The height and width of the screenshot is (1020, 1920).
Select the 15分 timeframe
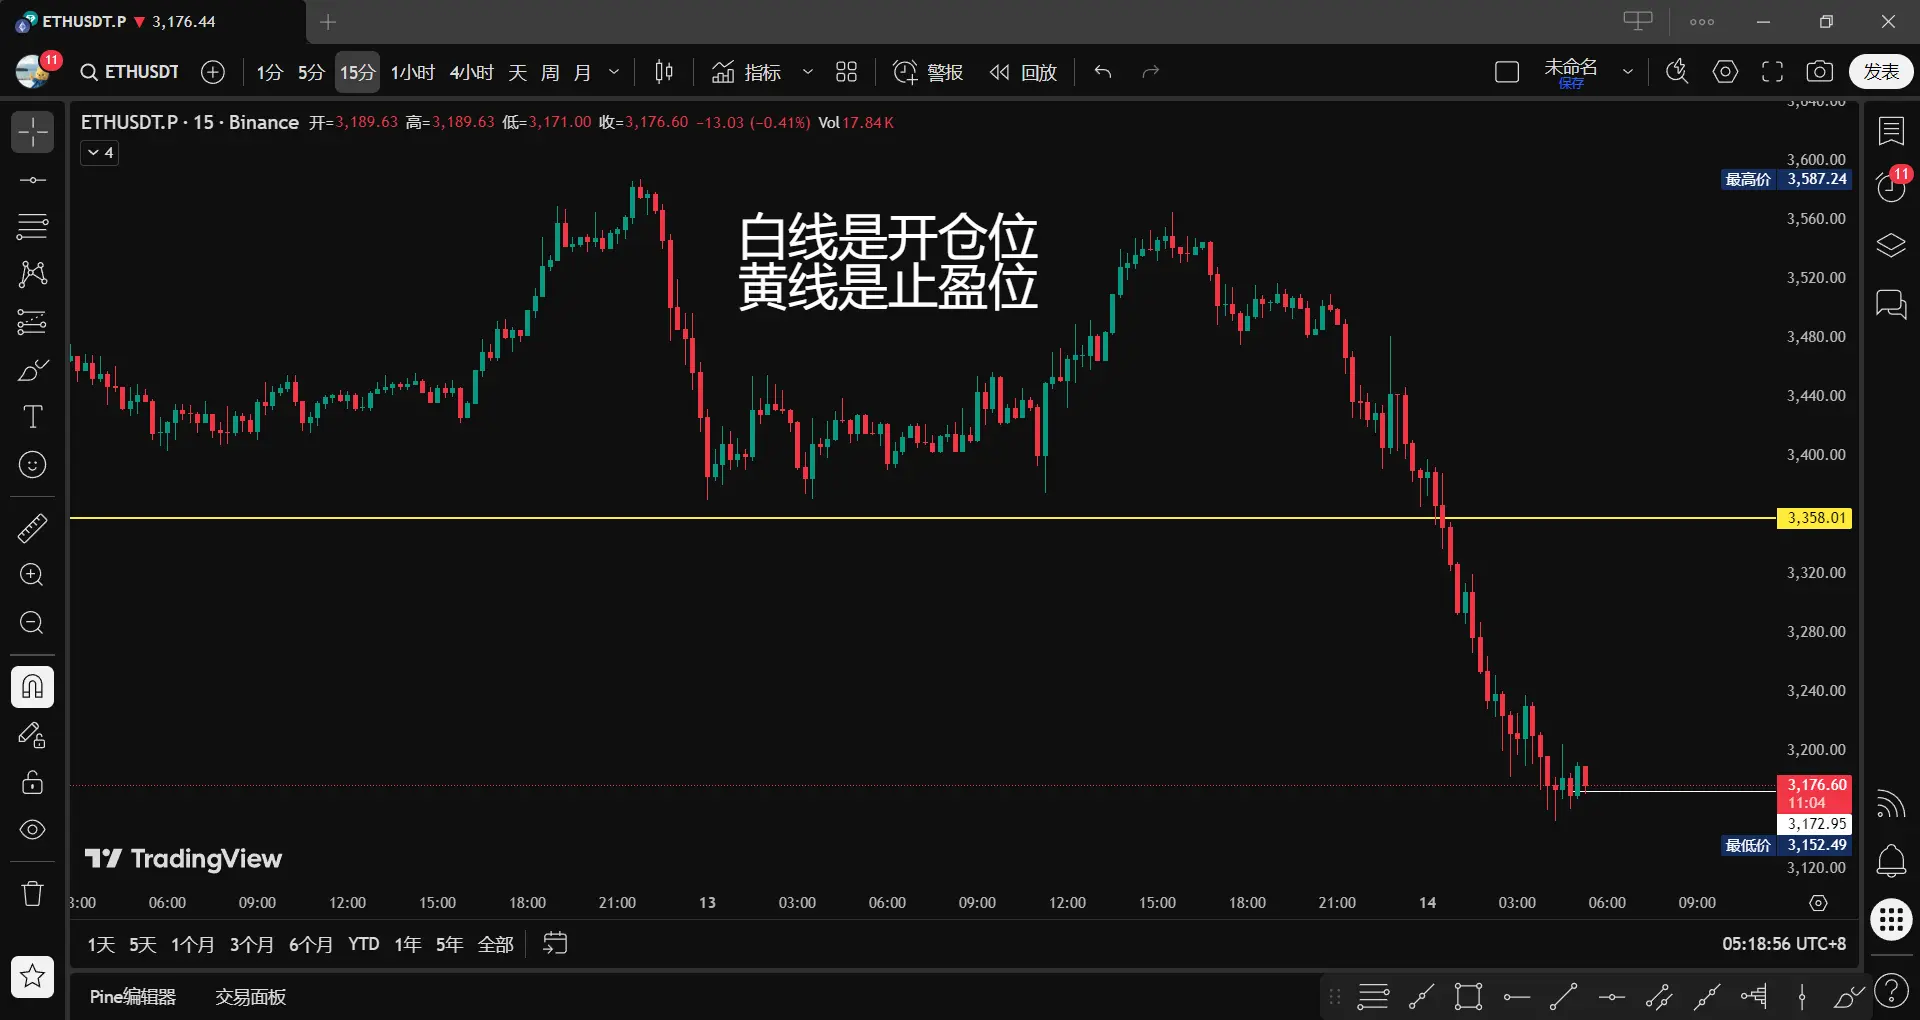click(357, 72)
